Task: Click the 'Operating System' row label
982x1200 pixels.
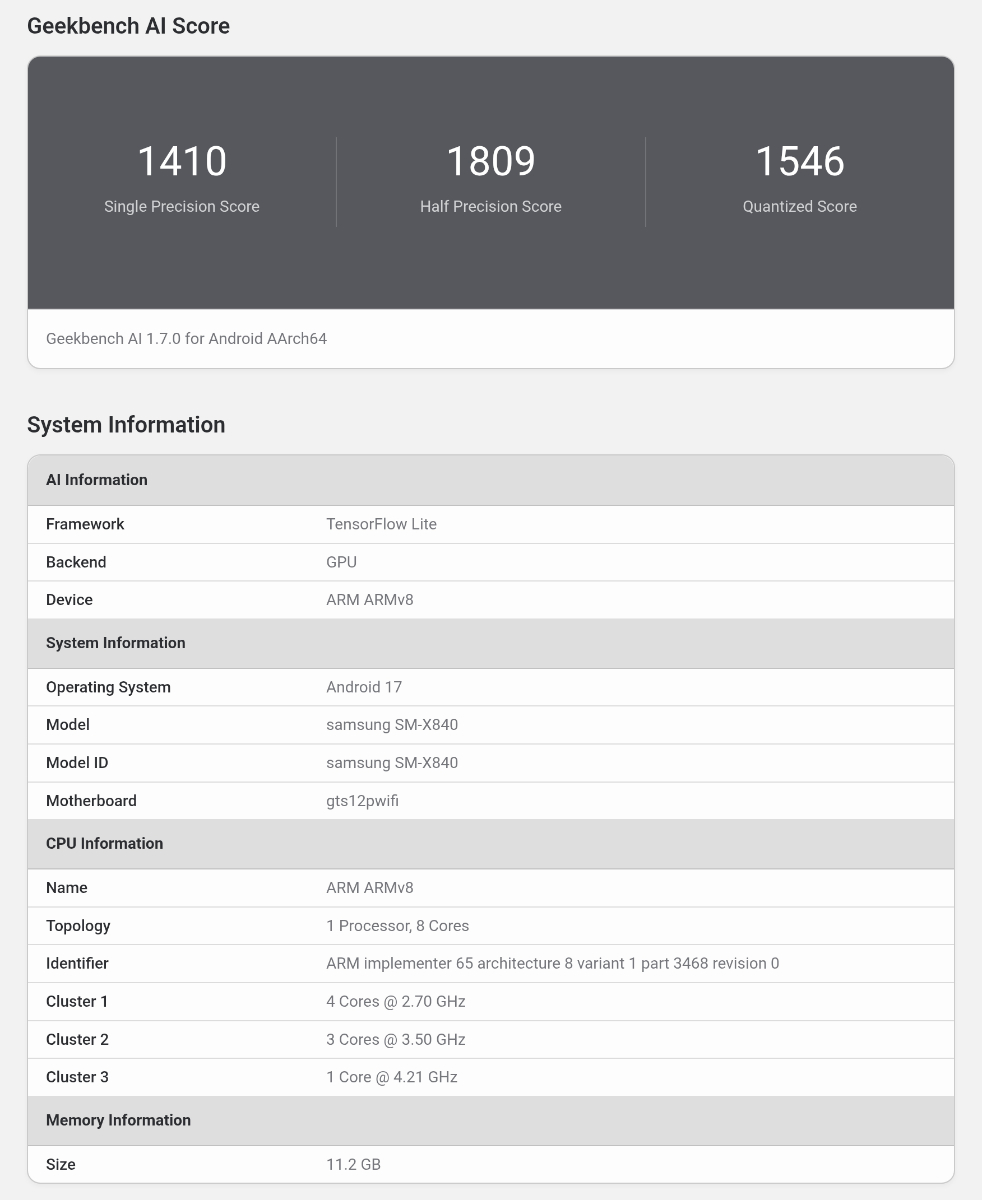Action: (x=108, y=687)
